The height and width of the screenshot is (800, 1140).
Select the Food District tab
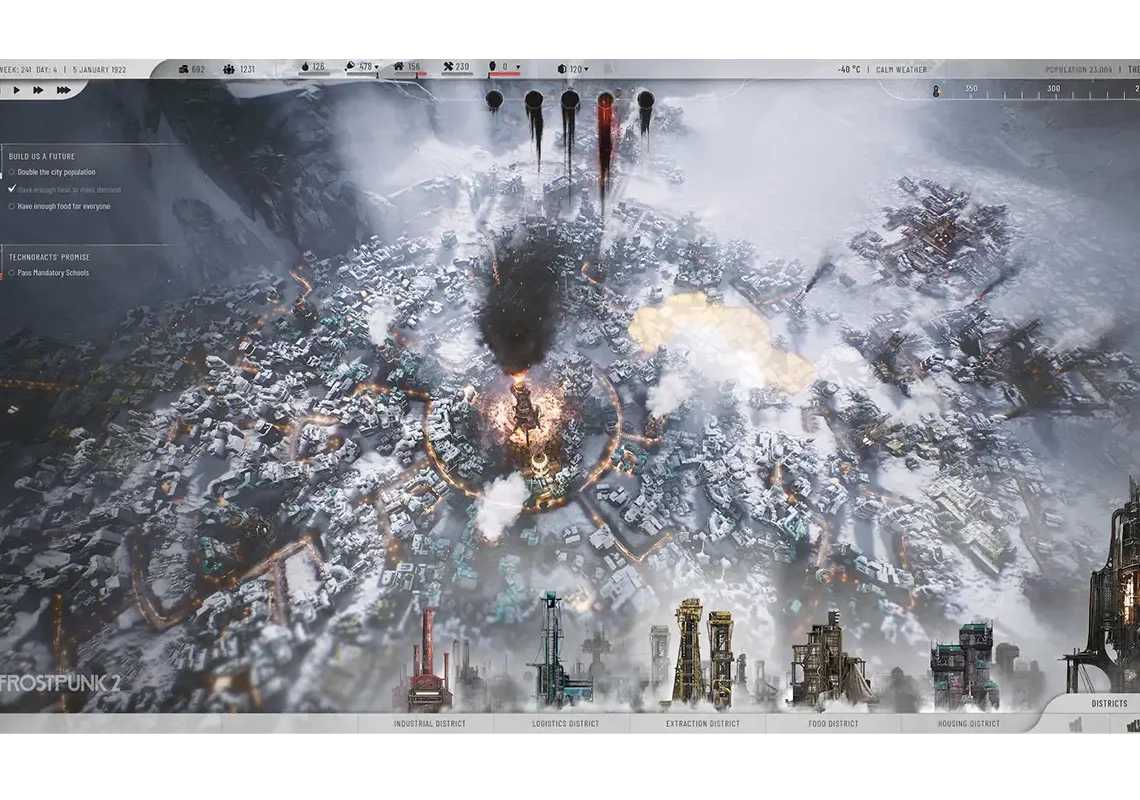point(833,724)
